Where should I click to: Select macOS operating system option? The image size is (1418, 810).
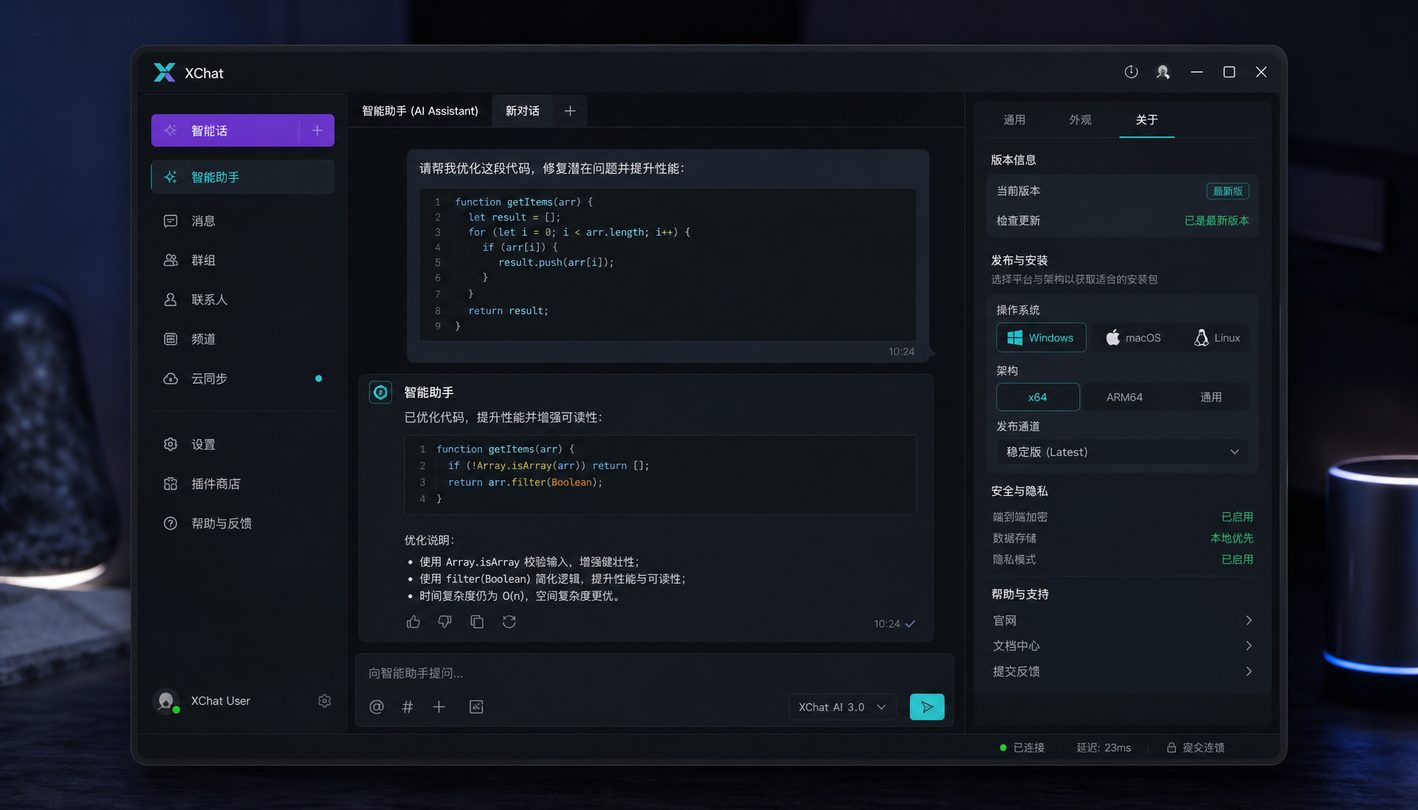1133,338
